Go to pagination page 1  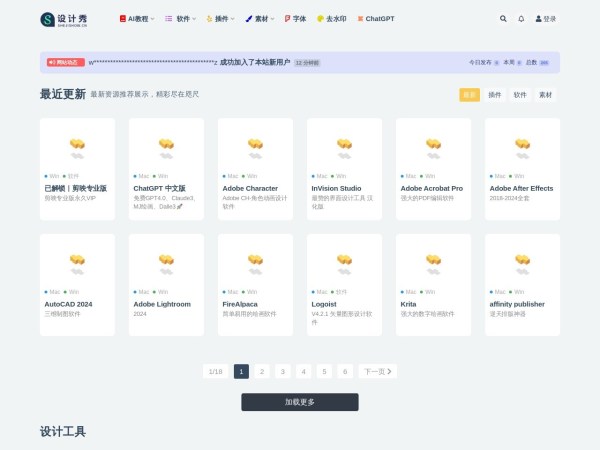[x=241, y=371]
